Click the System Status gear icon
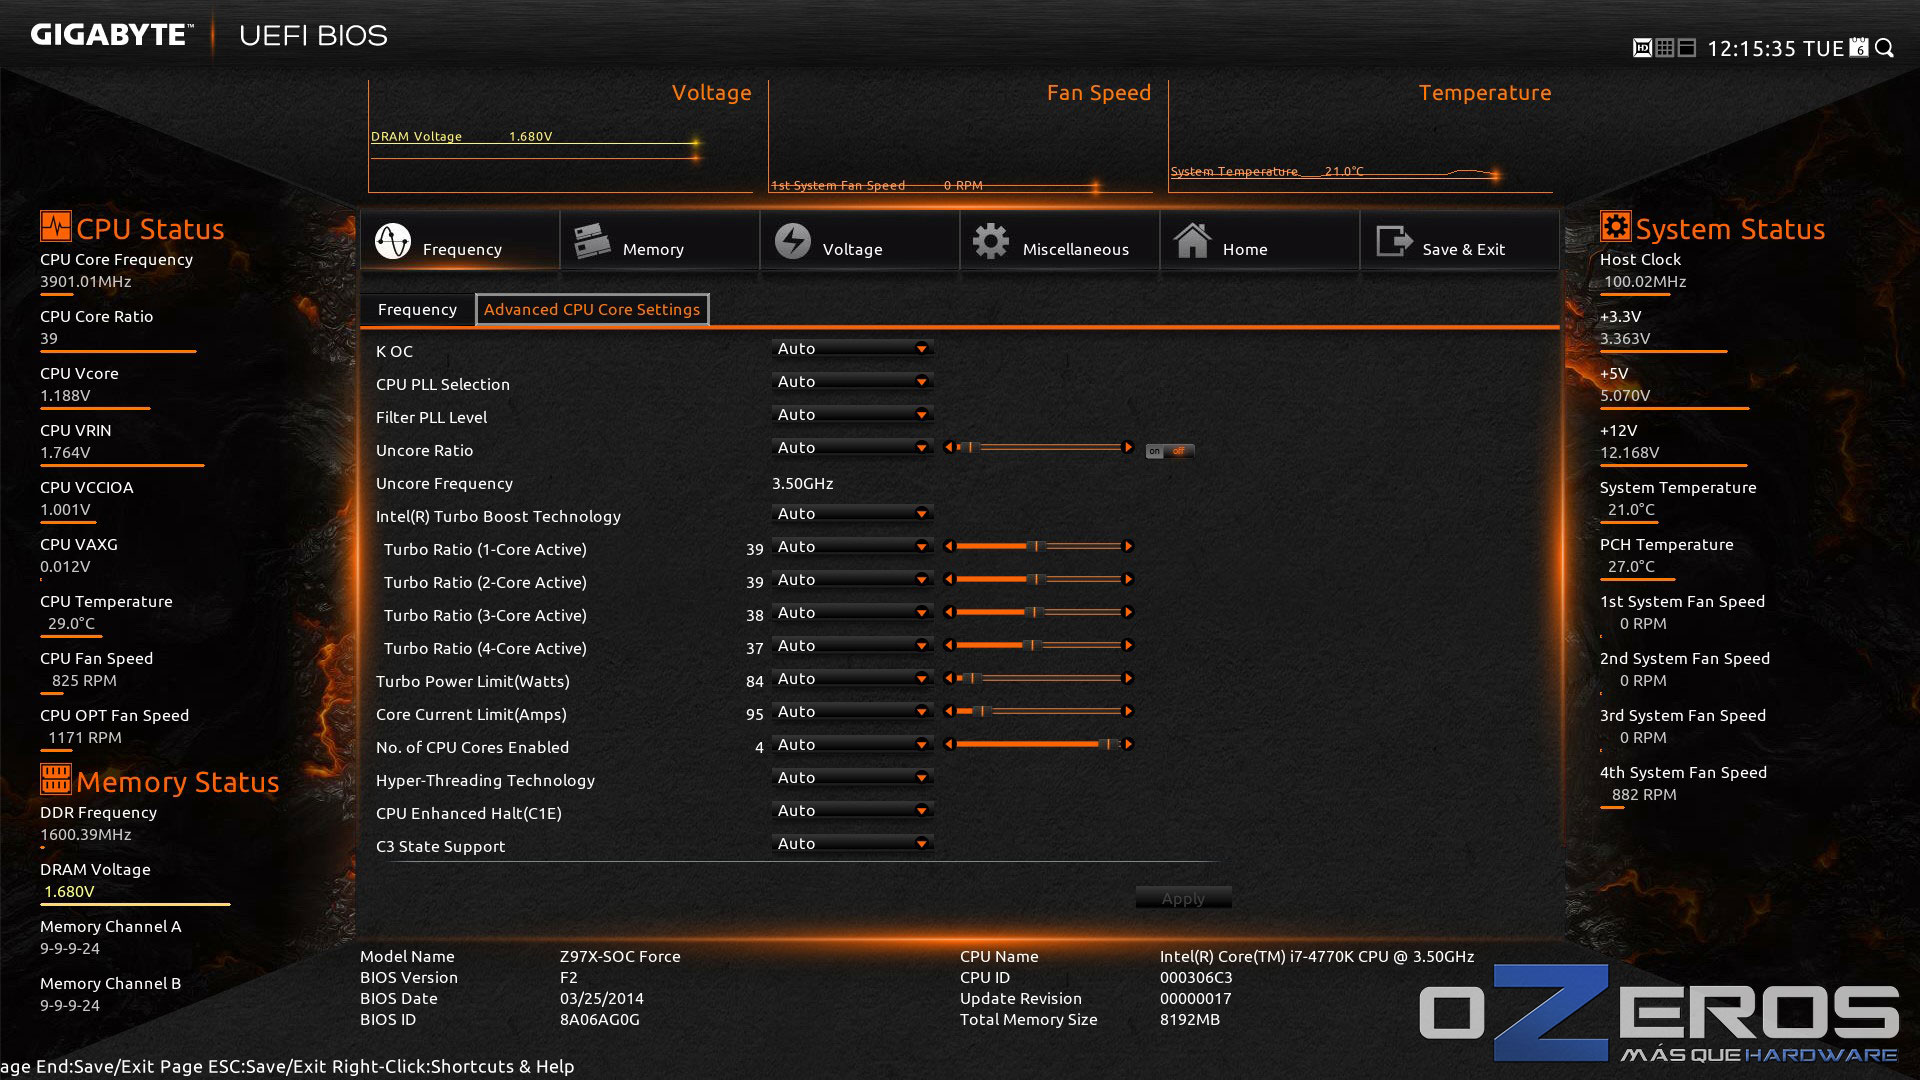The image size is (1920, 1080). click(1615, 226)
